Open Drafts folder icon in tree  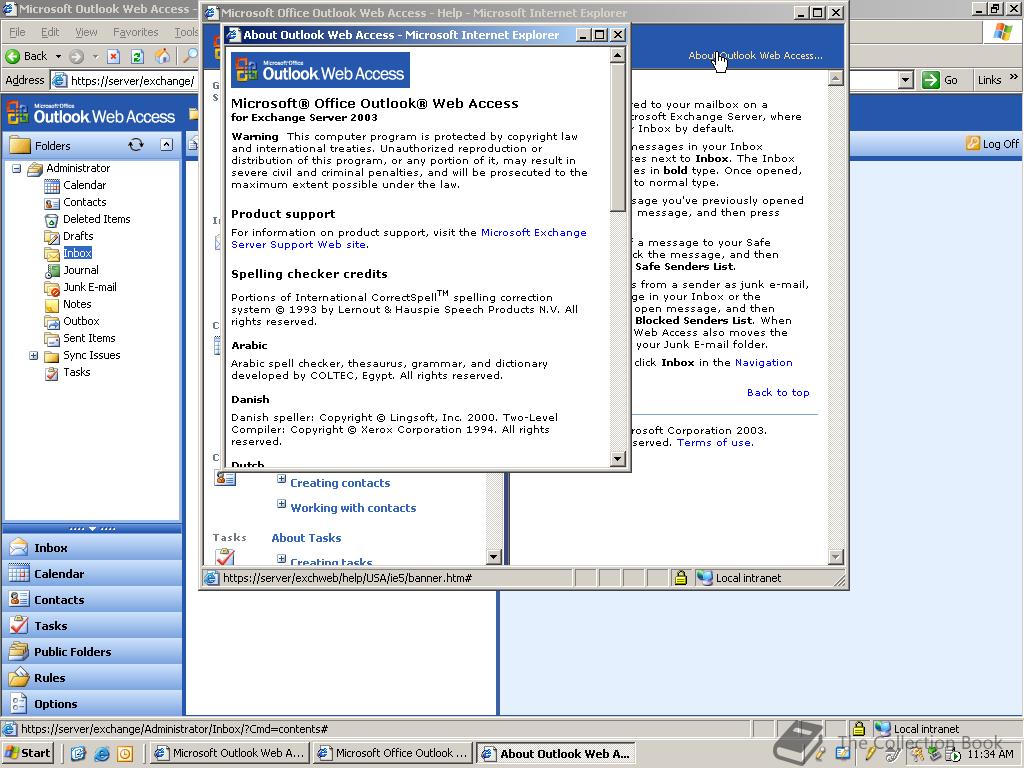point(52,236)
